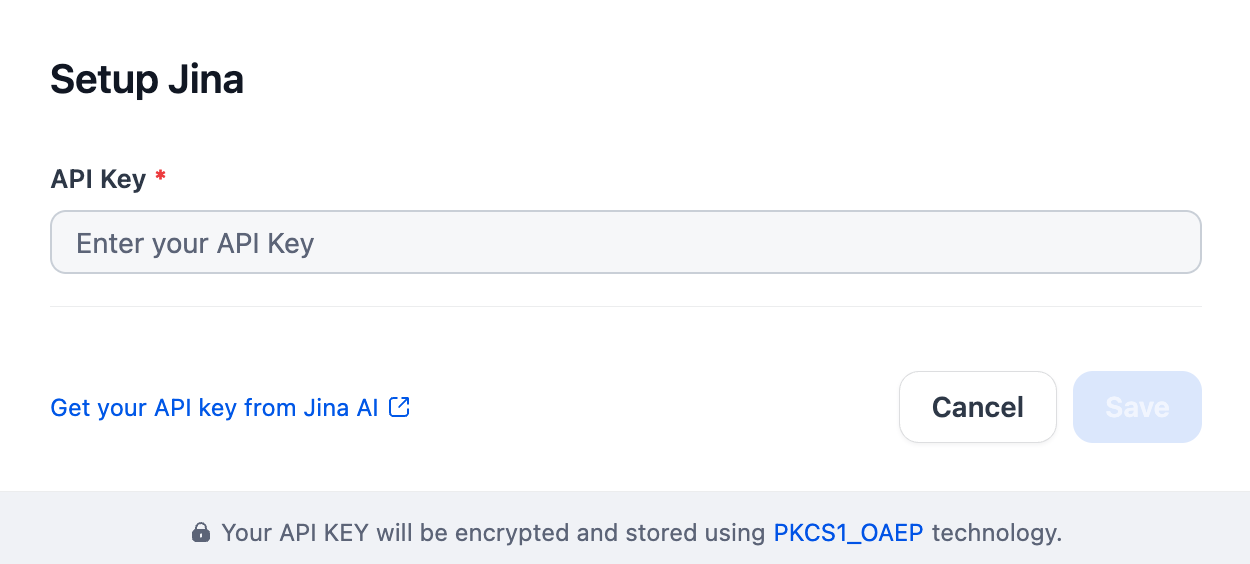Click the padlock icon in the footer
The image size is (1250, 564).
click(201, 533)
